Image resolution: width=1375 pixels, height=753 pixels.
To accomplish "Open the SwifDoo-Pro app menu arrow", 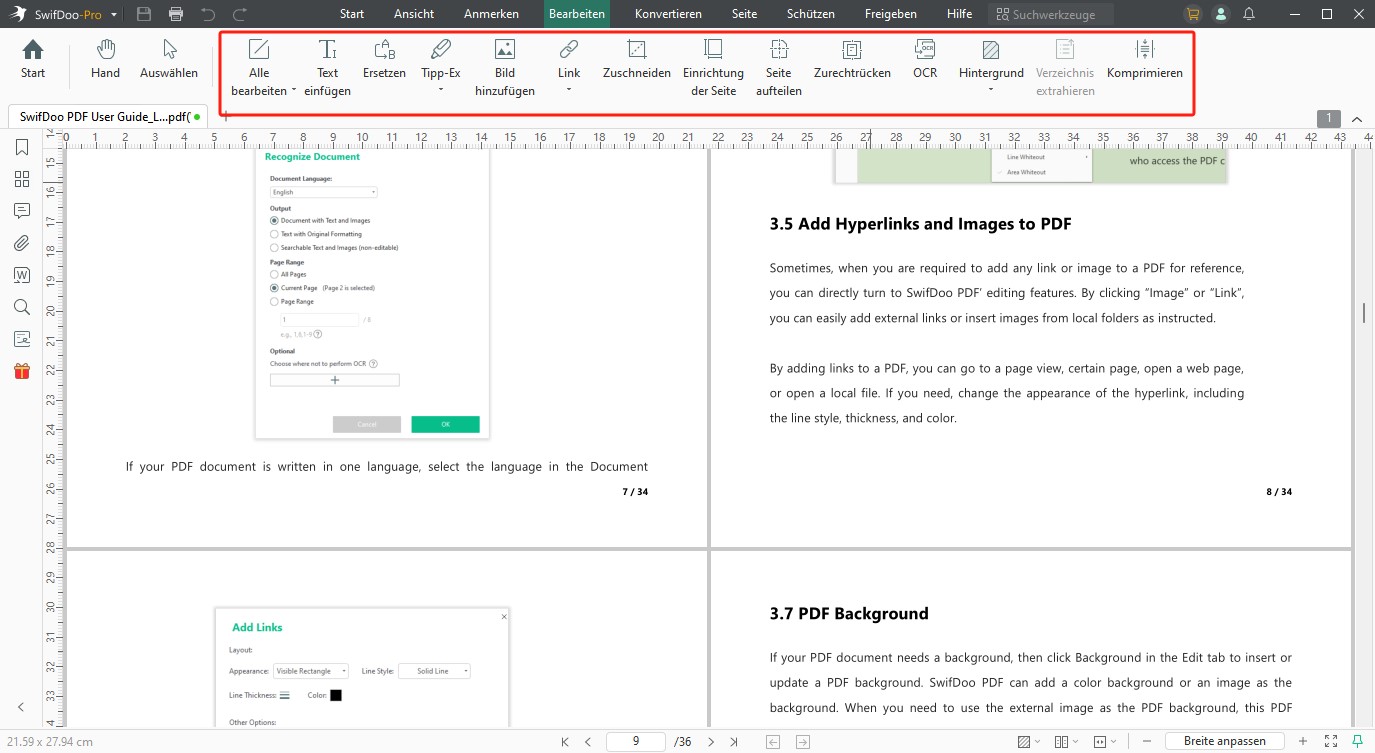I will click(114, 15).
